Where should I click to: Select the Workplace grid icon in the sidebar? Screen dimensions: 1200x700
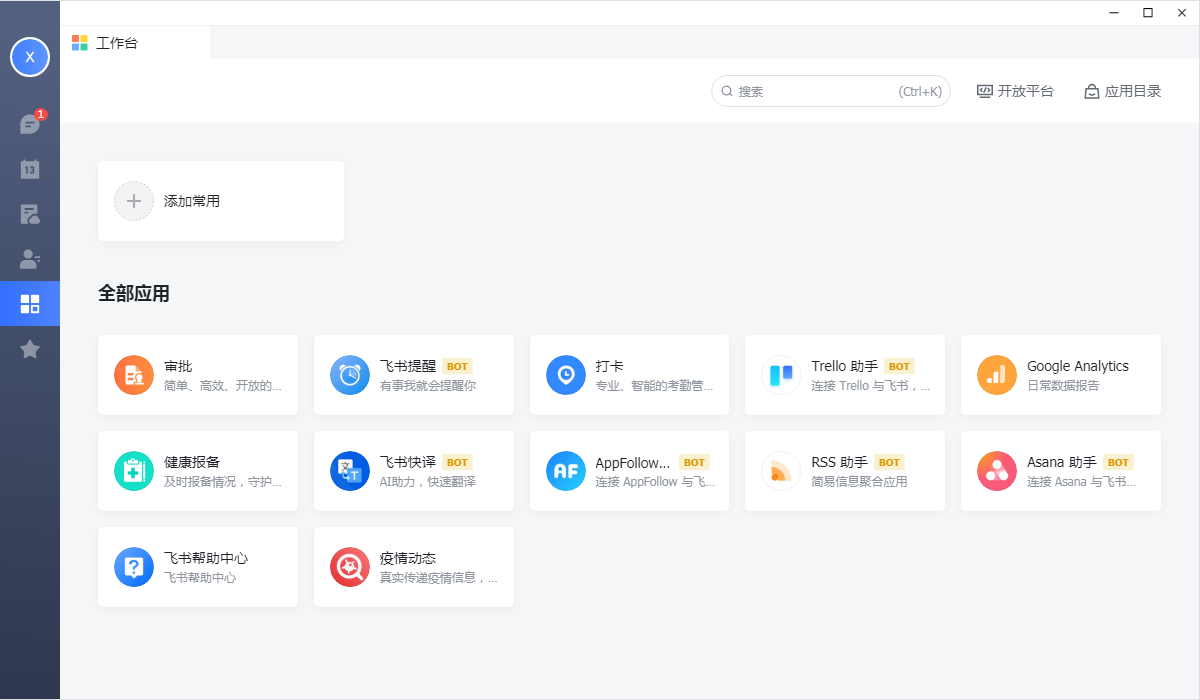(x=30, y=304)
